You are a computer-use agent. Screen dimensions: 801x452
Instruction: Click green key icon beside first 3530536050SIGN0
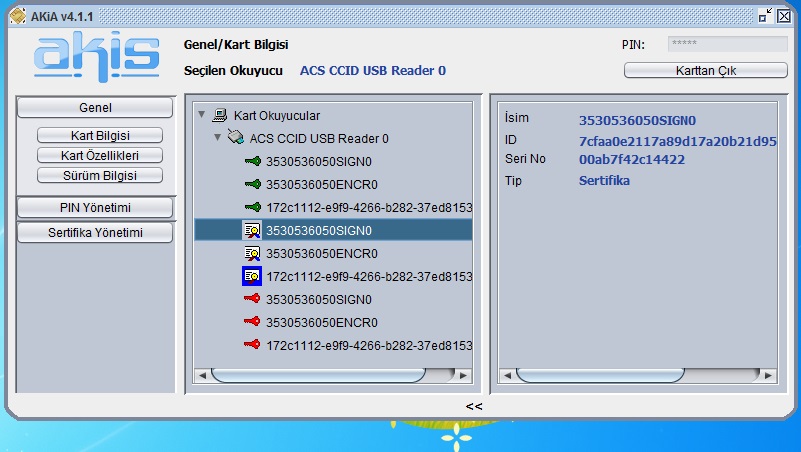(252, 161)
